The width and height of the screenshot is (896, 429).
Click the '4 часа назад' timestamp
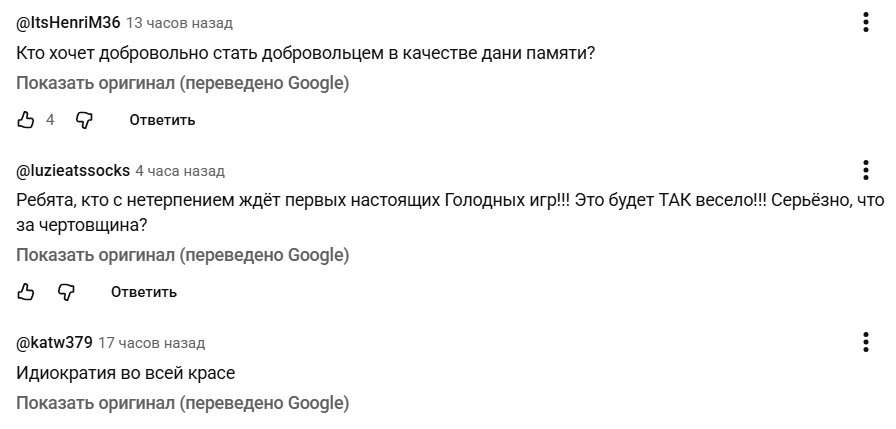(x=180, y=171)
